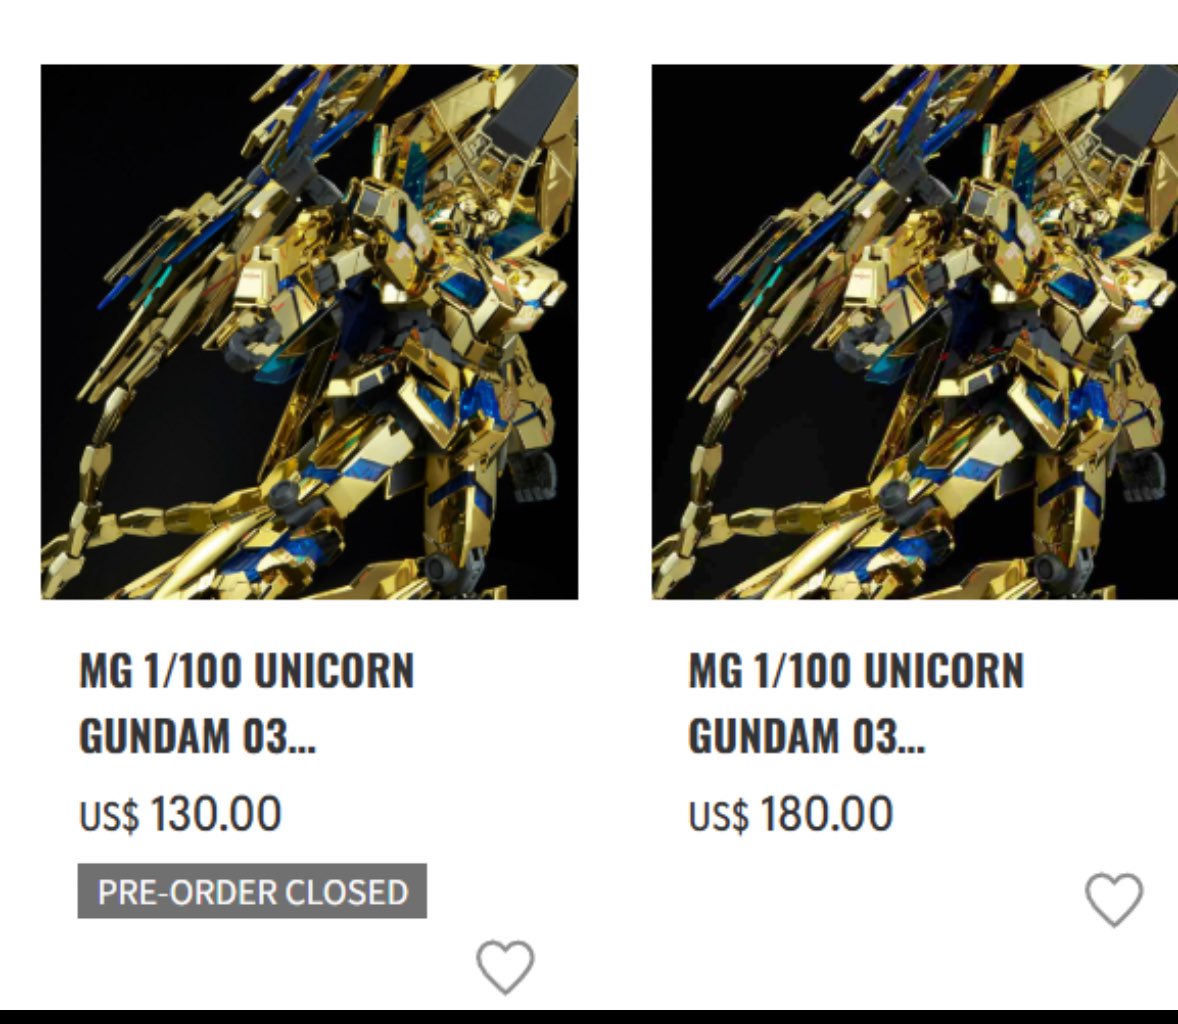Click the black bar at the page bottom
The width and height of the screenshot is (1178, 1024).
coord(589,1016)
